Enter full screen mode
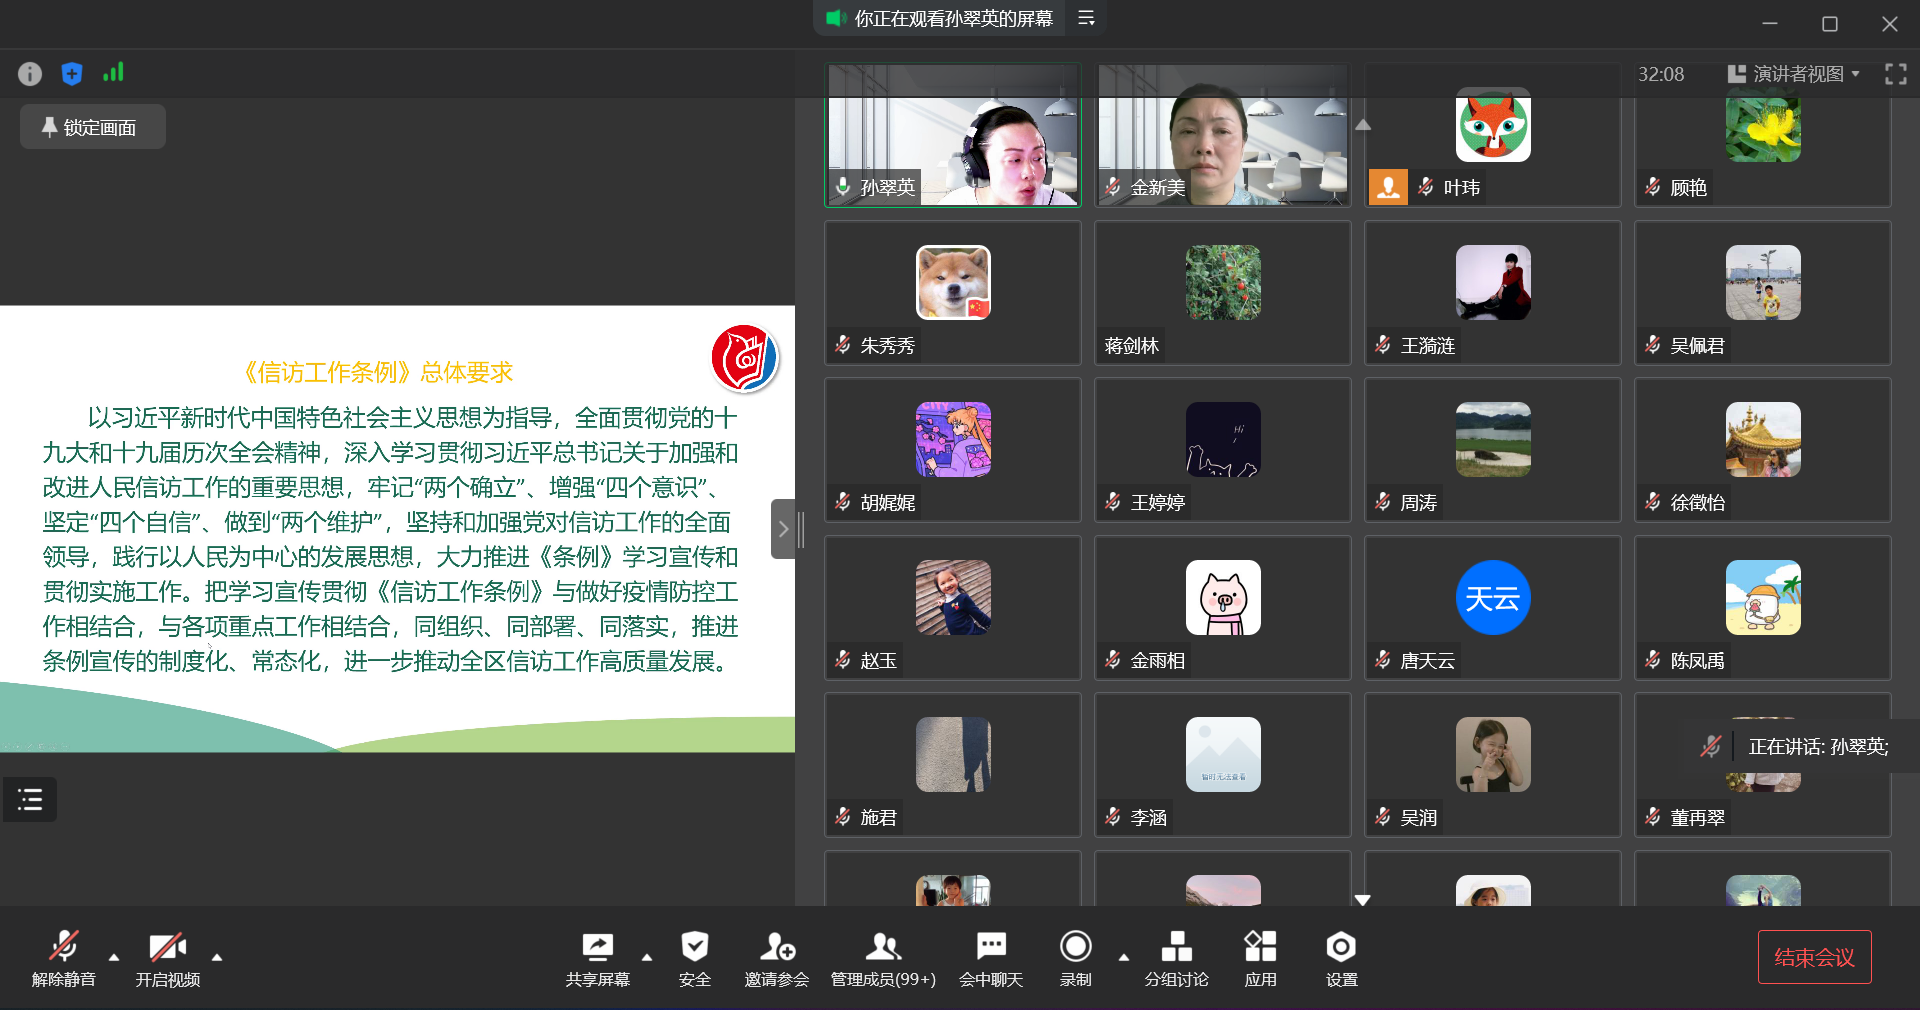Screen dimensions: 1920x1010 coord(1895,74)
